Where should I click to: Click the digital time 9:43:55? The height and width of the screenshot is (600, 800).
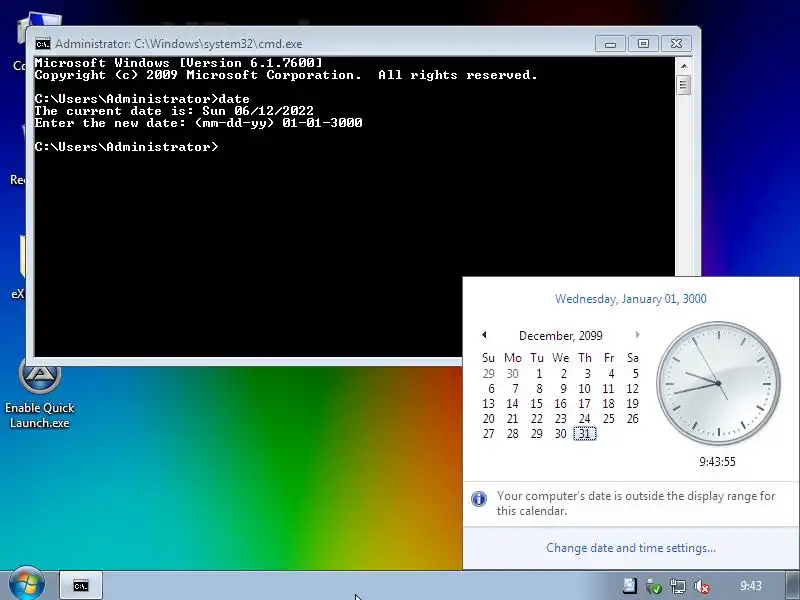click(717, 462)
